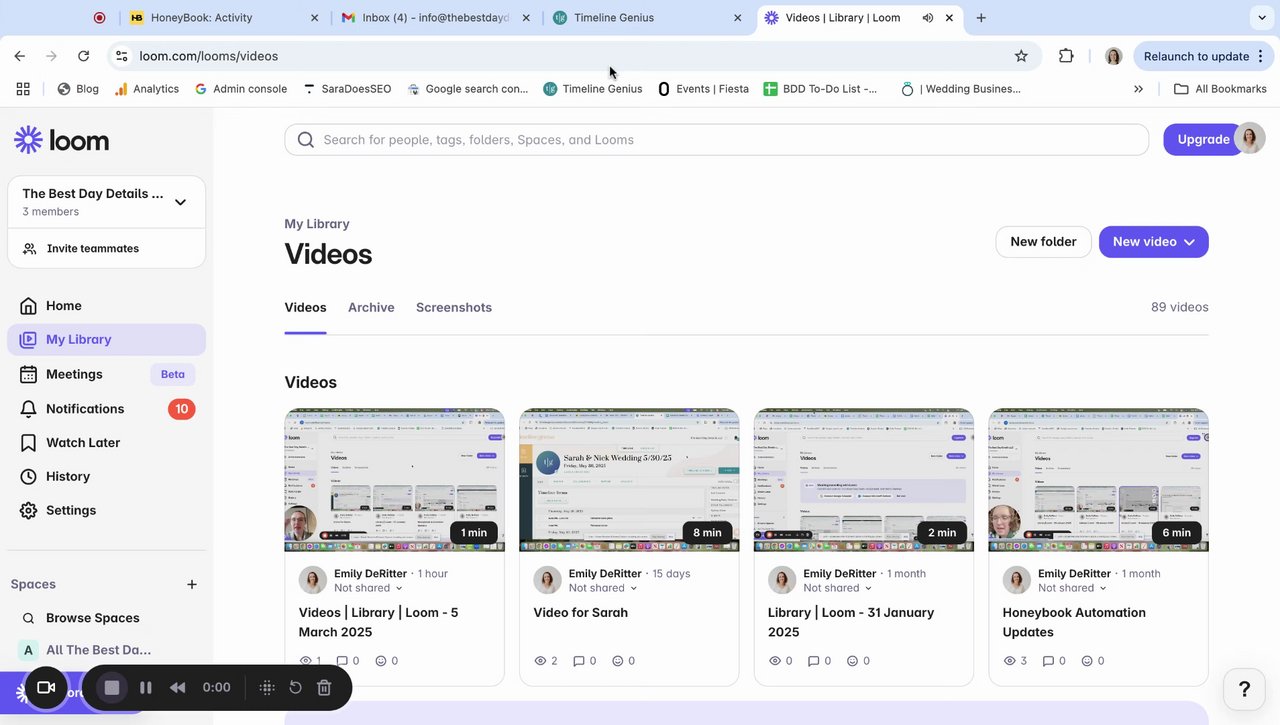
Task: Open the Chrome menu three dots
Action: pos(1261,56)
